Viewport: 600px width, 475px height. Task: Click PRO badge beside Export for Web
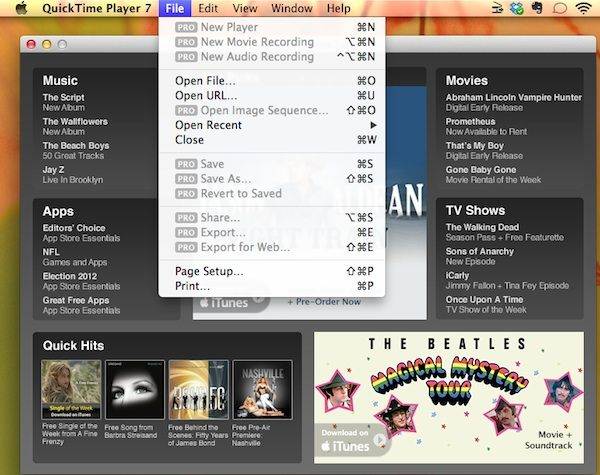point(186,247)
